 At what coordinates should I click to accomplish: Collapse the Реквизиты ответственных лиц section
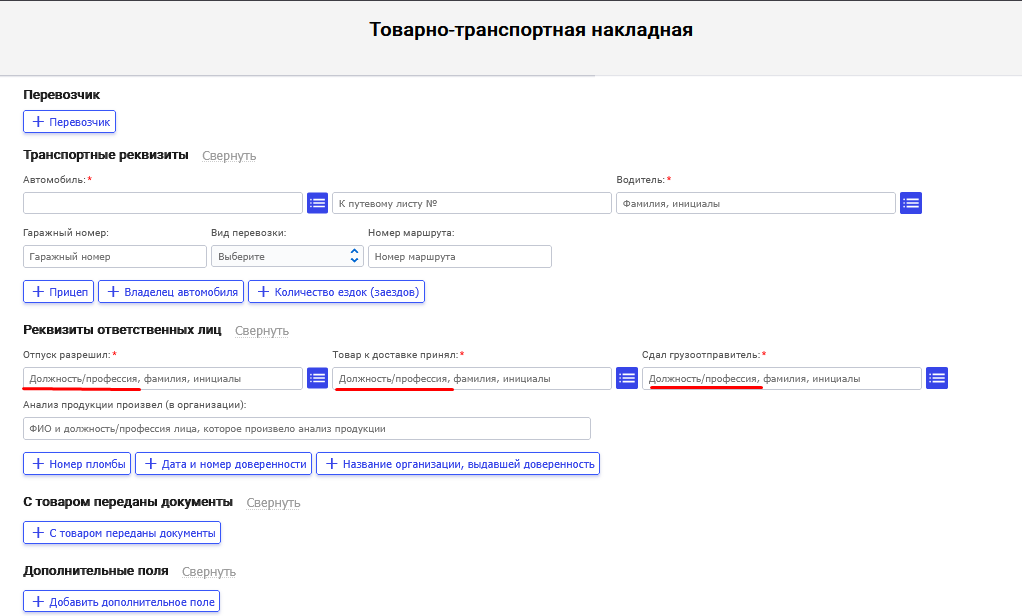click(x=262, y=331)
